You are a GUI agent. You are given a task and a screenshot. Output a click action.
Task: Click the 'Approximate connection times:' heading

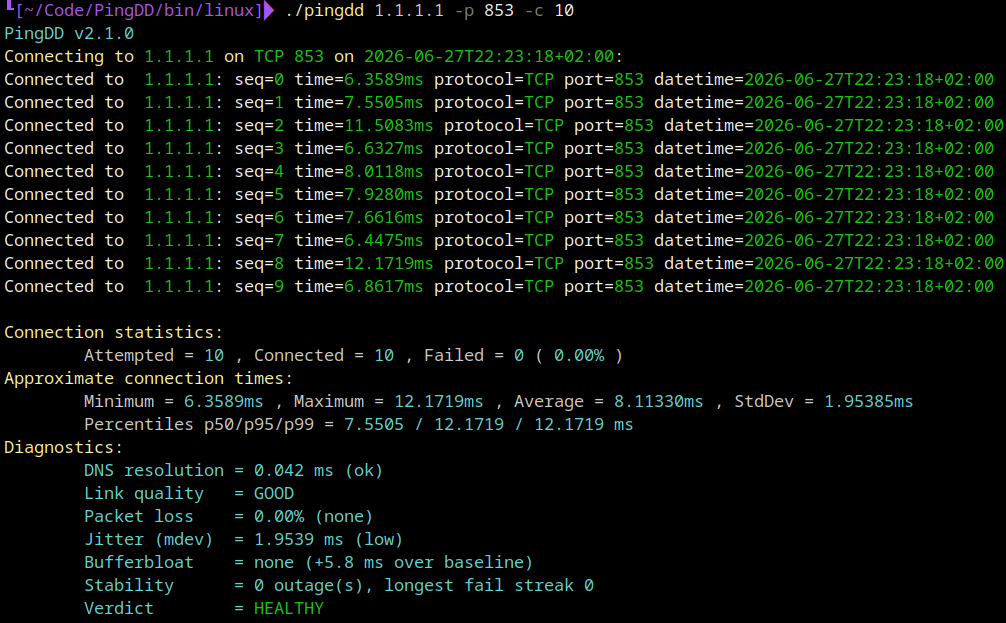148,379
